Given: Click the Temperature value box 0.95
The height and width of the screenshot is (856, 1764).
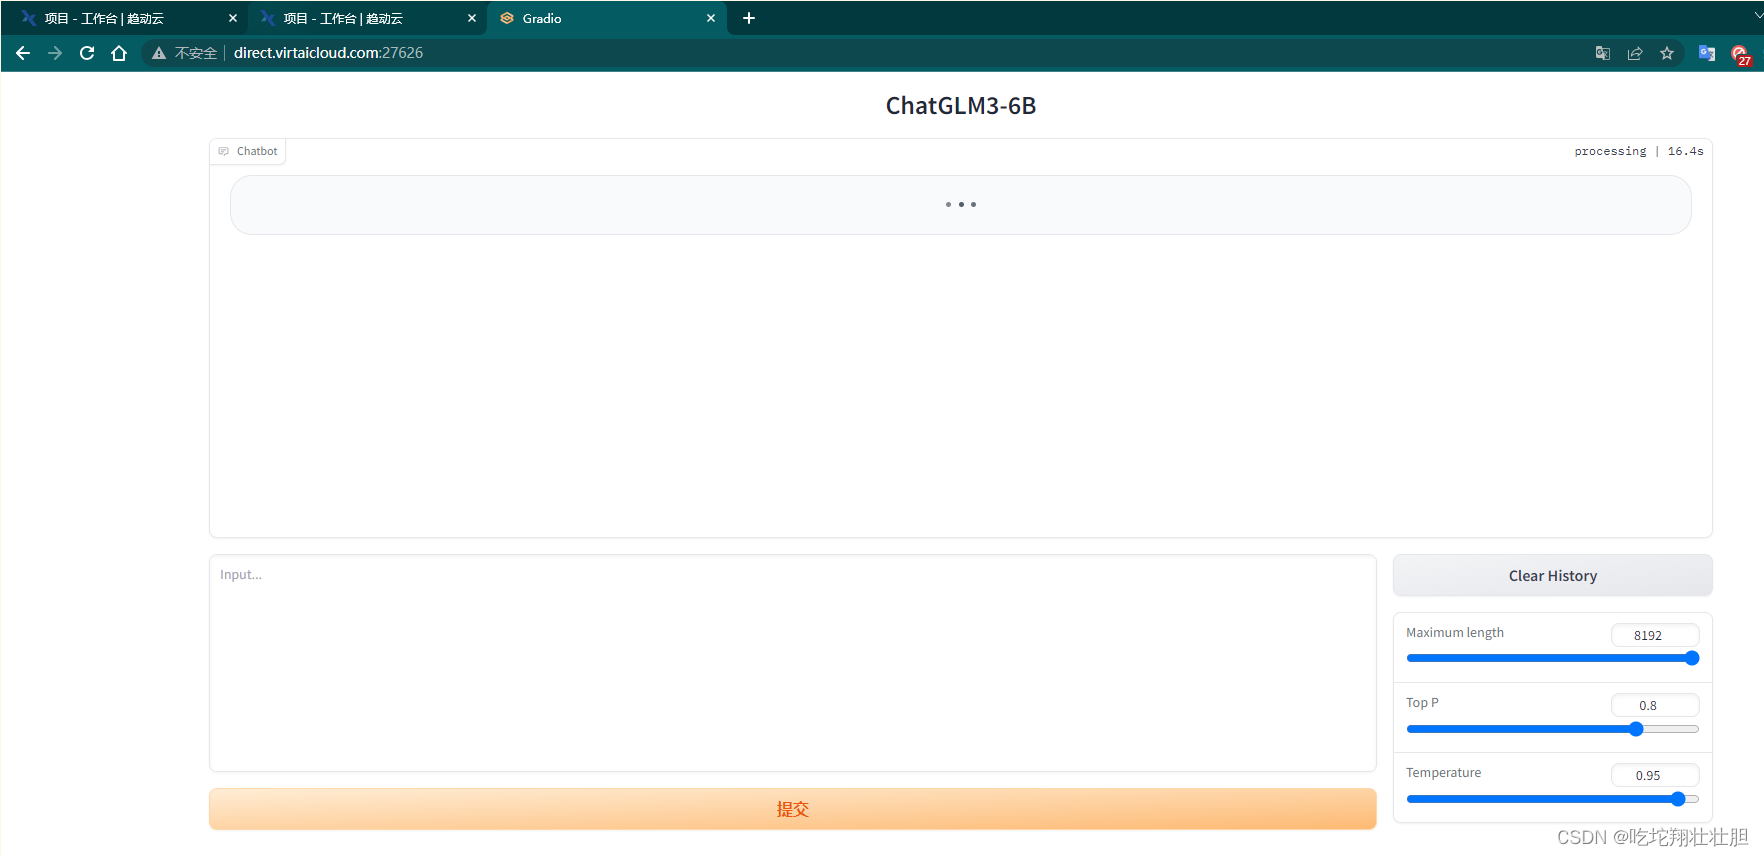Looking at the screenshot, I should (1654, 775).
